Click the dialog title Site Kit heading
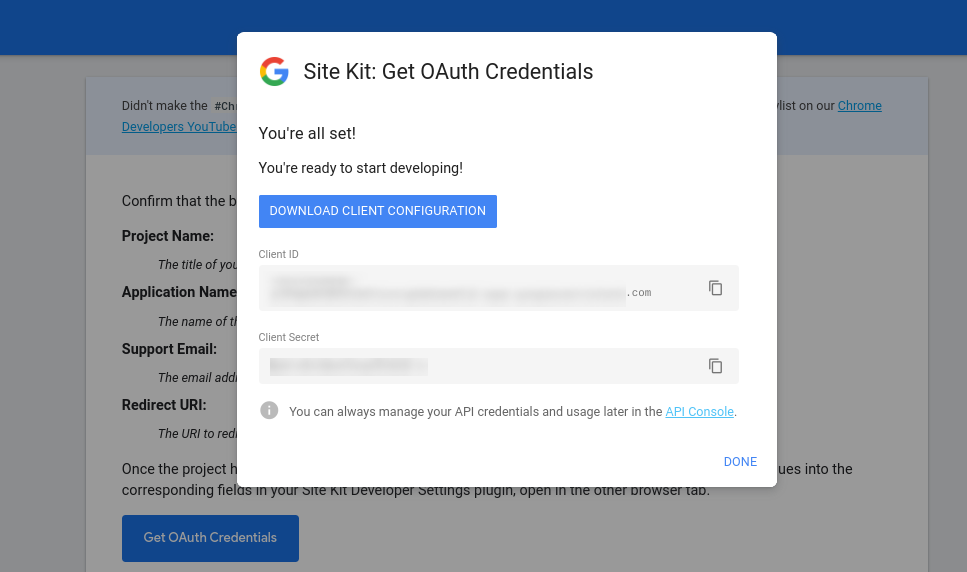The height and width of the screenshot is (572, 967). (448, 72)
